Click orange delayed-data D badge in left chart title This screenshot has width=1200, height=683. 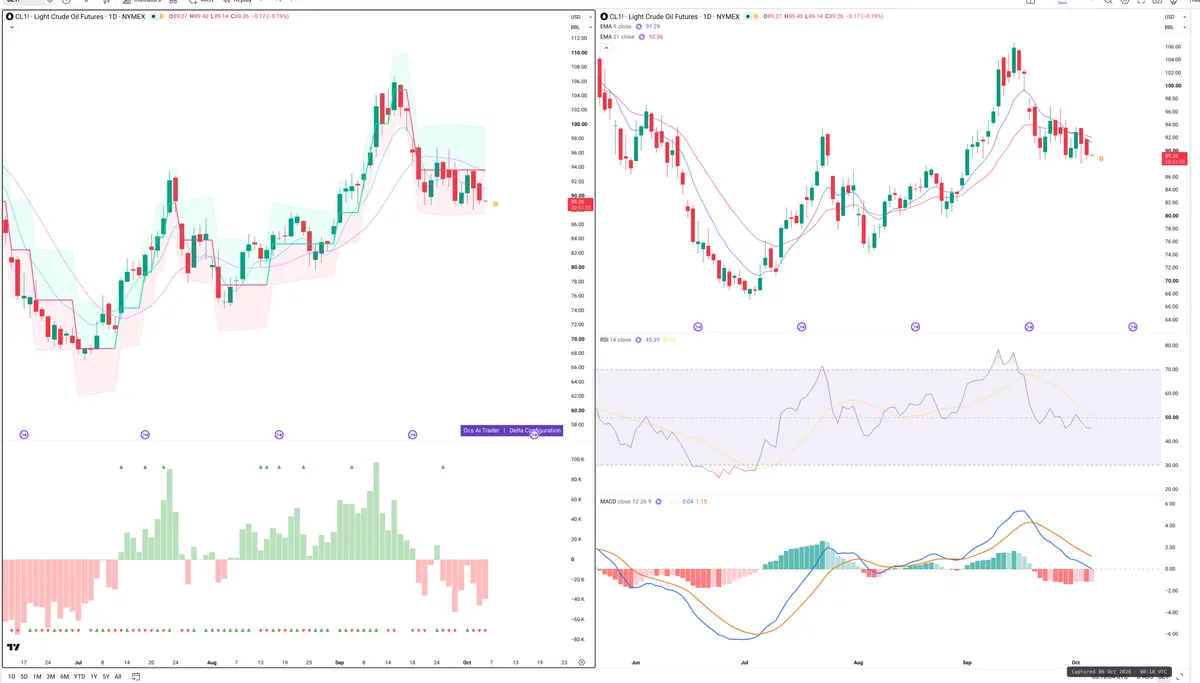(162, 16)
